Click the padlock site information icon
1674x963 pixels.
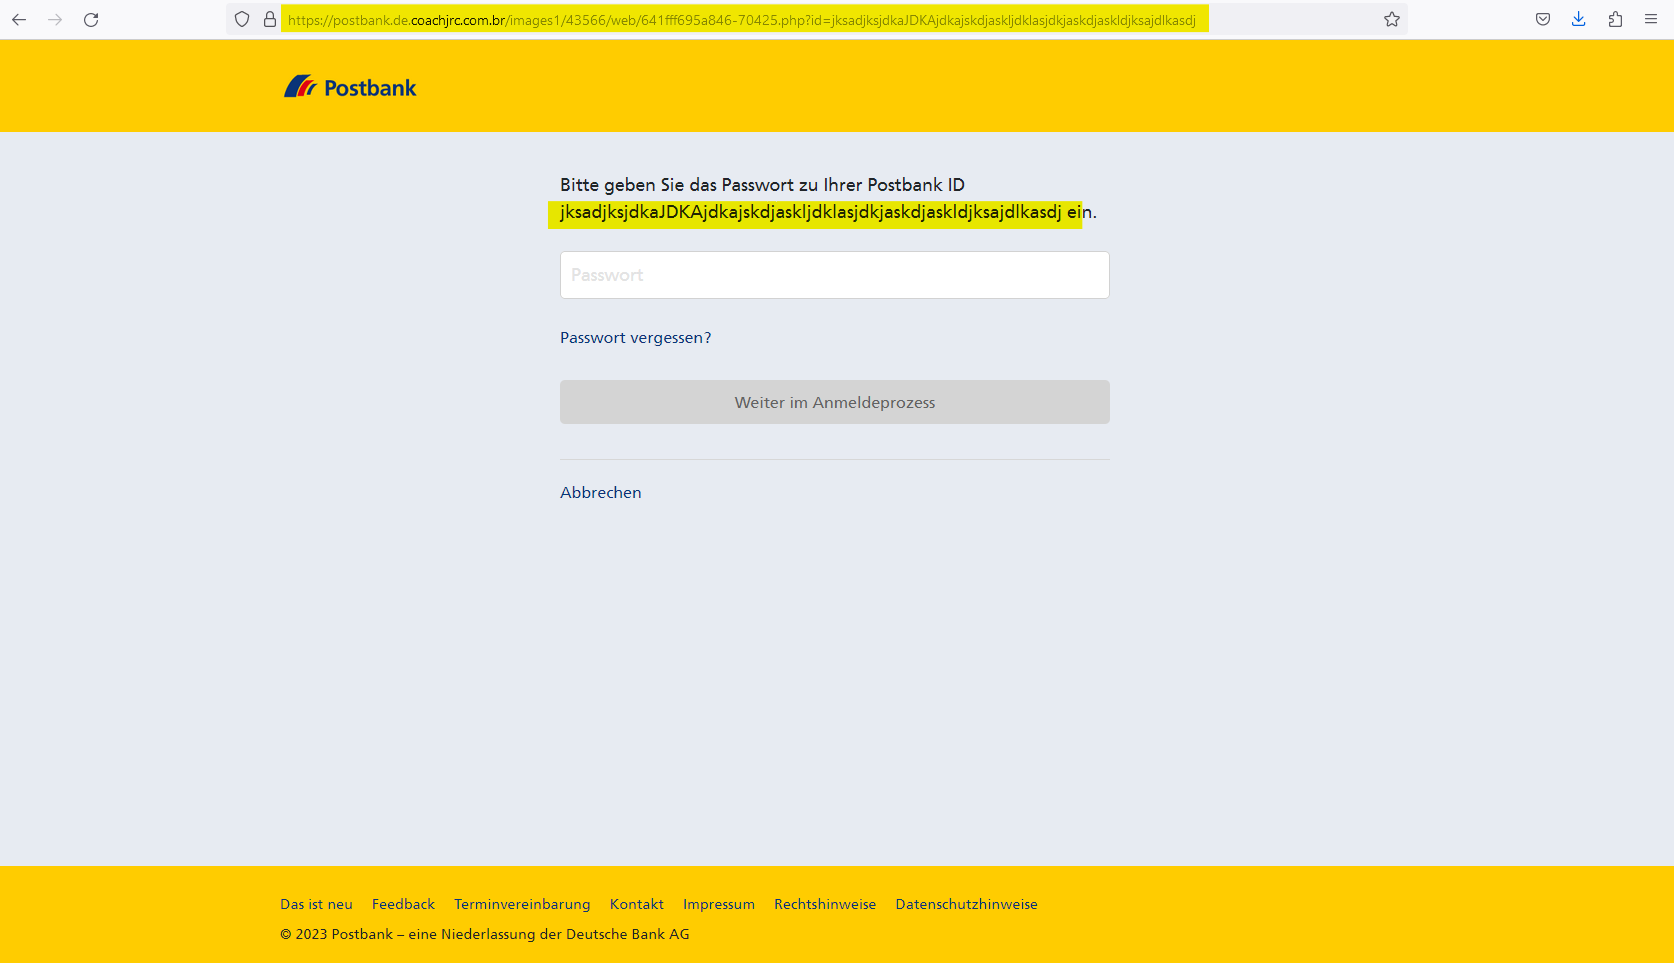pyautogui.click(x=269, y=19)
